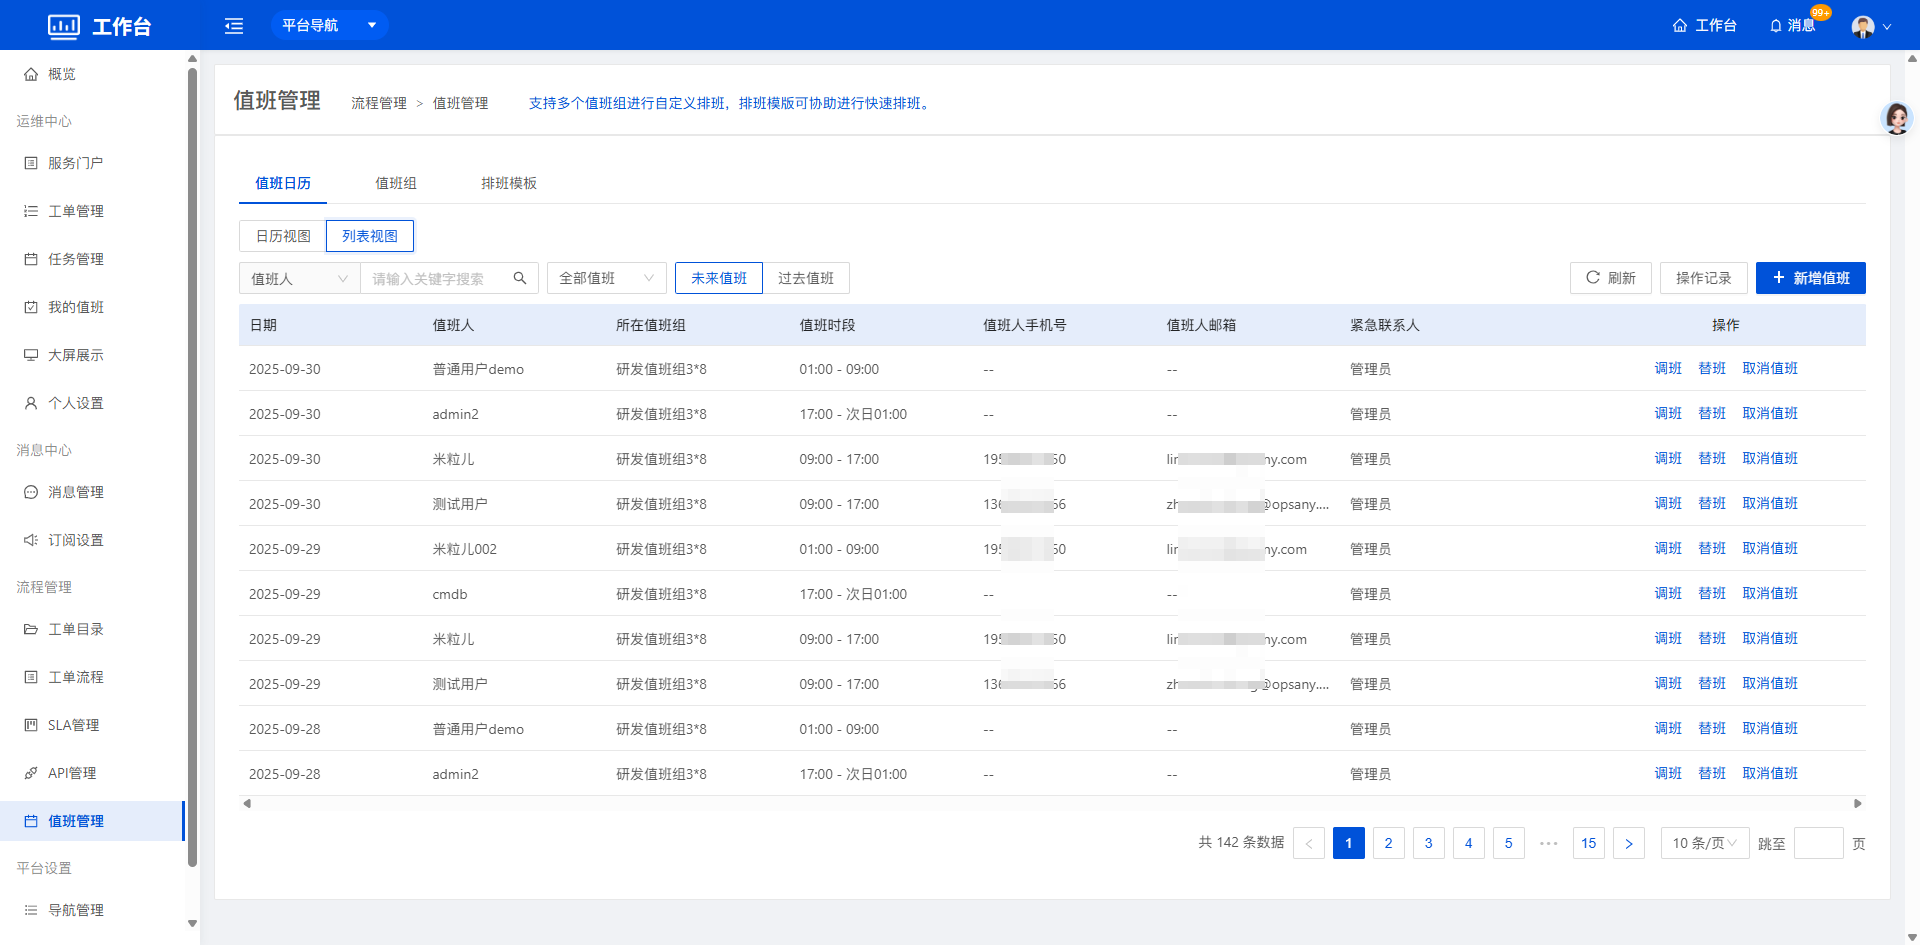The width and height of the screenshot is (1920, 945).
Task: Focus the jump-to-page input field
Action: click(1818, 843)
